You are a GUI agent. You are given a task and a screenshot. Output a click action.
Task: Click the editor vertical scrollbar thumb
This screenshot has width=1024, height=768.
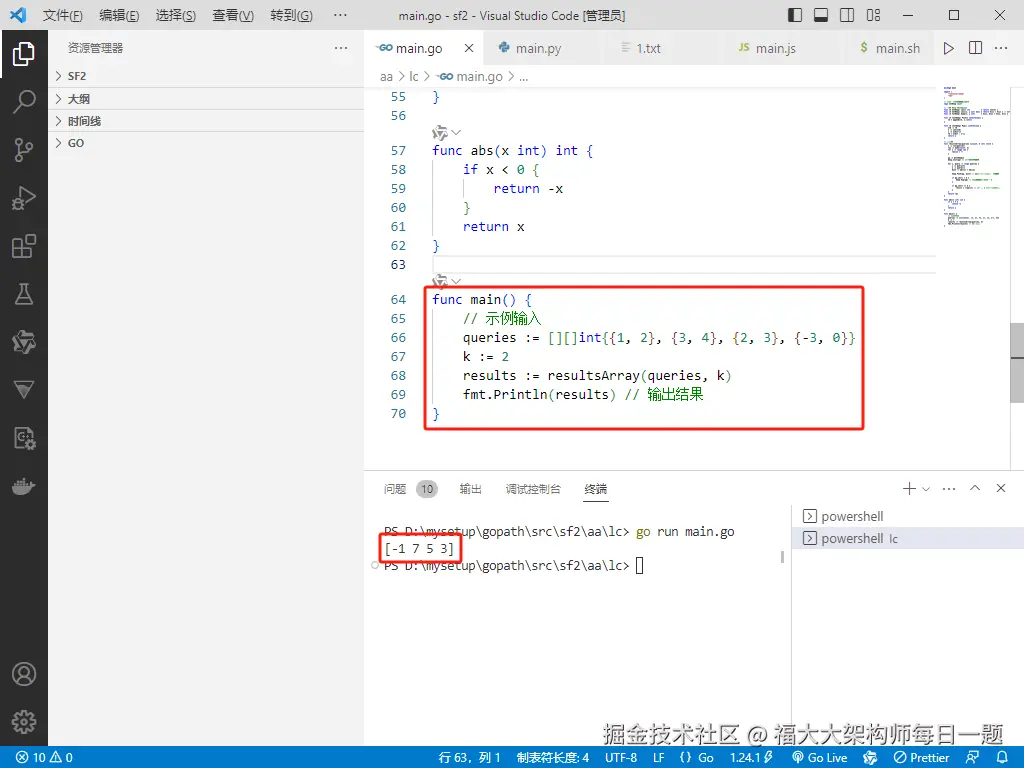[1017, 362]
